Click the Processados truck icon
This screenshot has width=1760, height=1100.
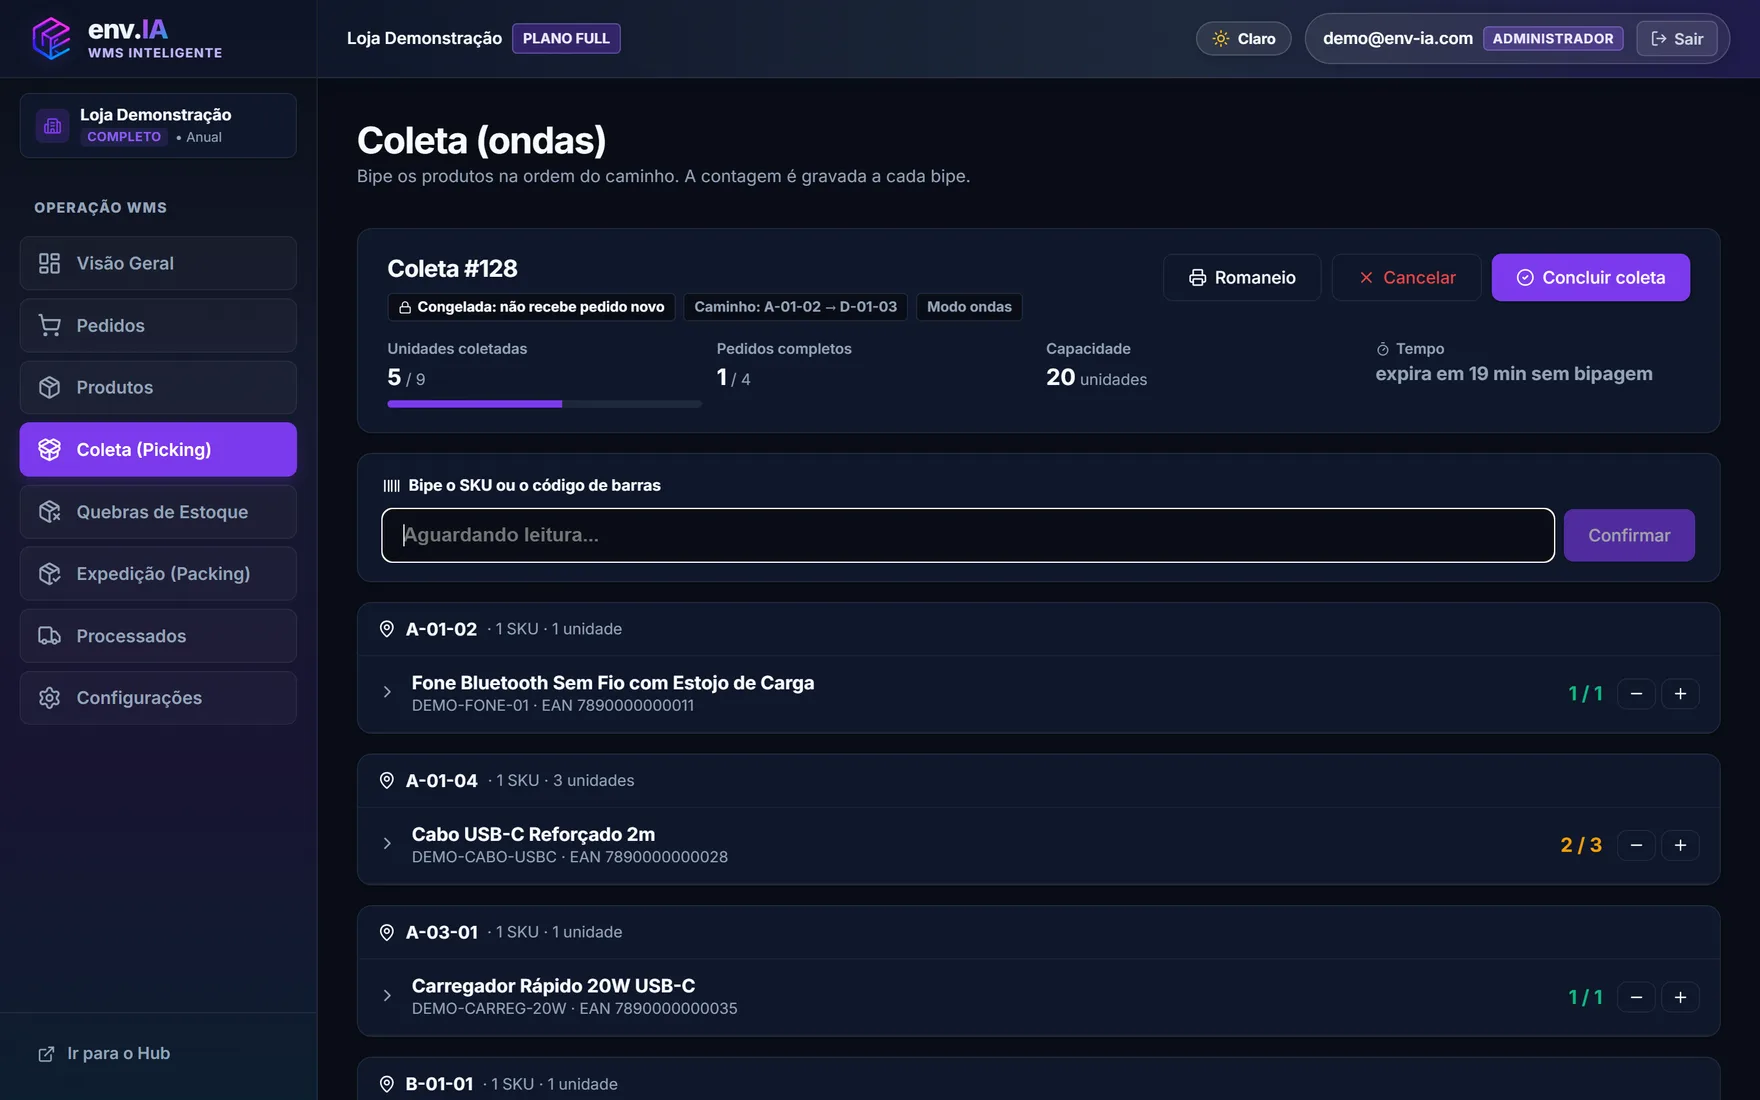(x=49, y=635)
